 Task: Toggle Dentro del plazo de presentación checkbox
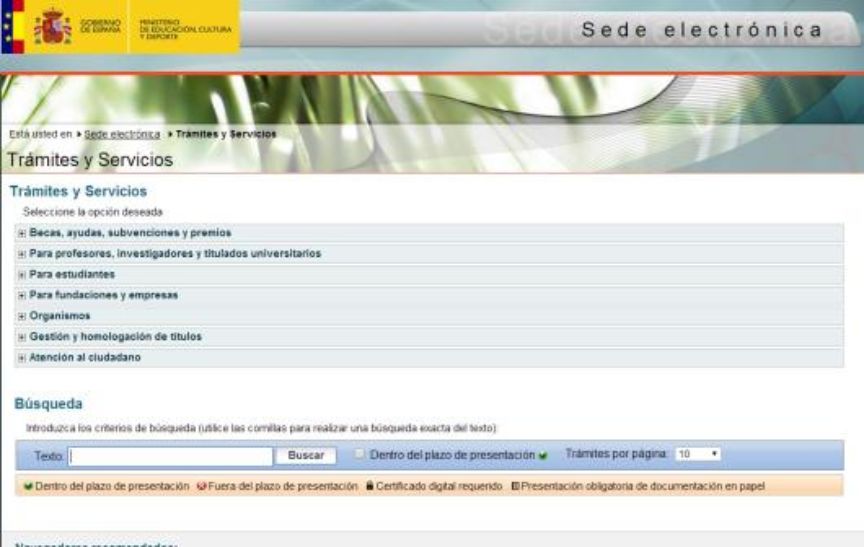pos(359,454)
